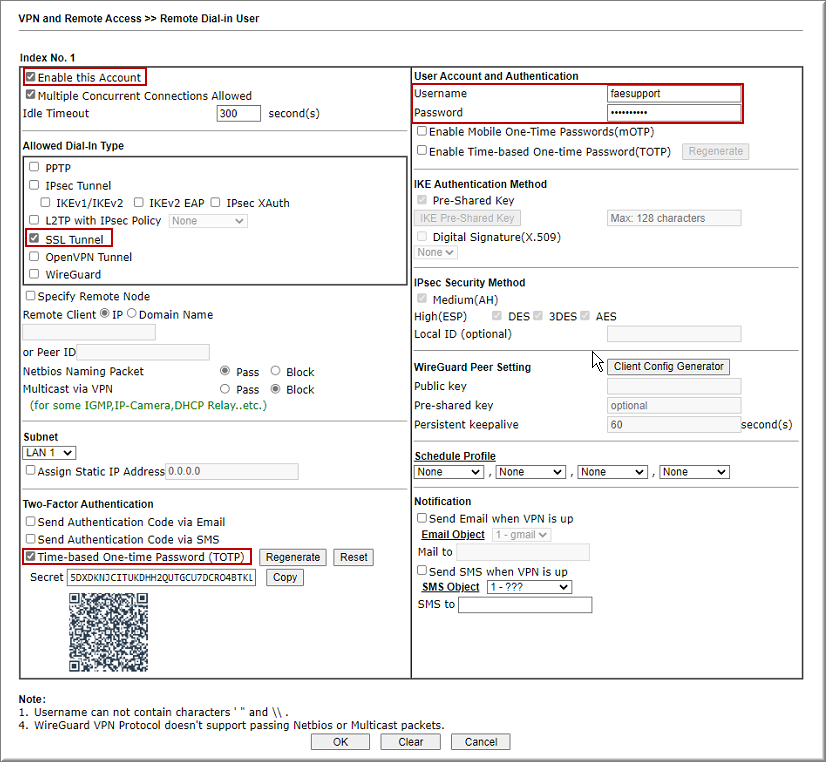Check Assign Static IP Address
This screenshot has height=762, width=826.
tap(31, 470)
